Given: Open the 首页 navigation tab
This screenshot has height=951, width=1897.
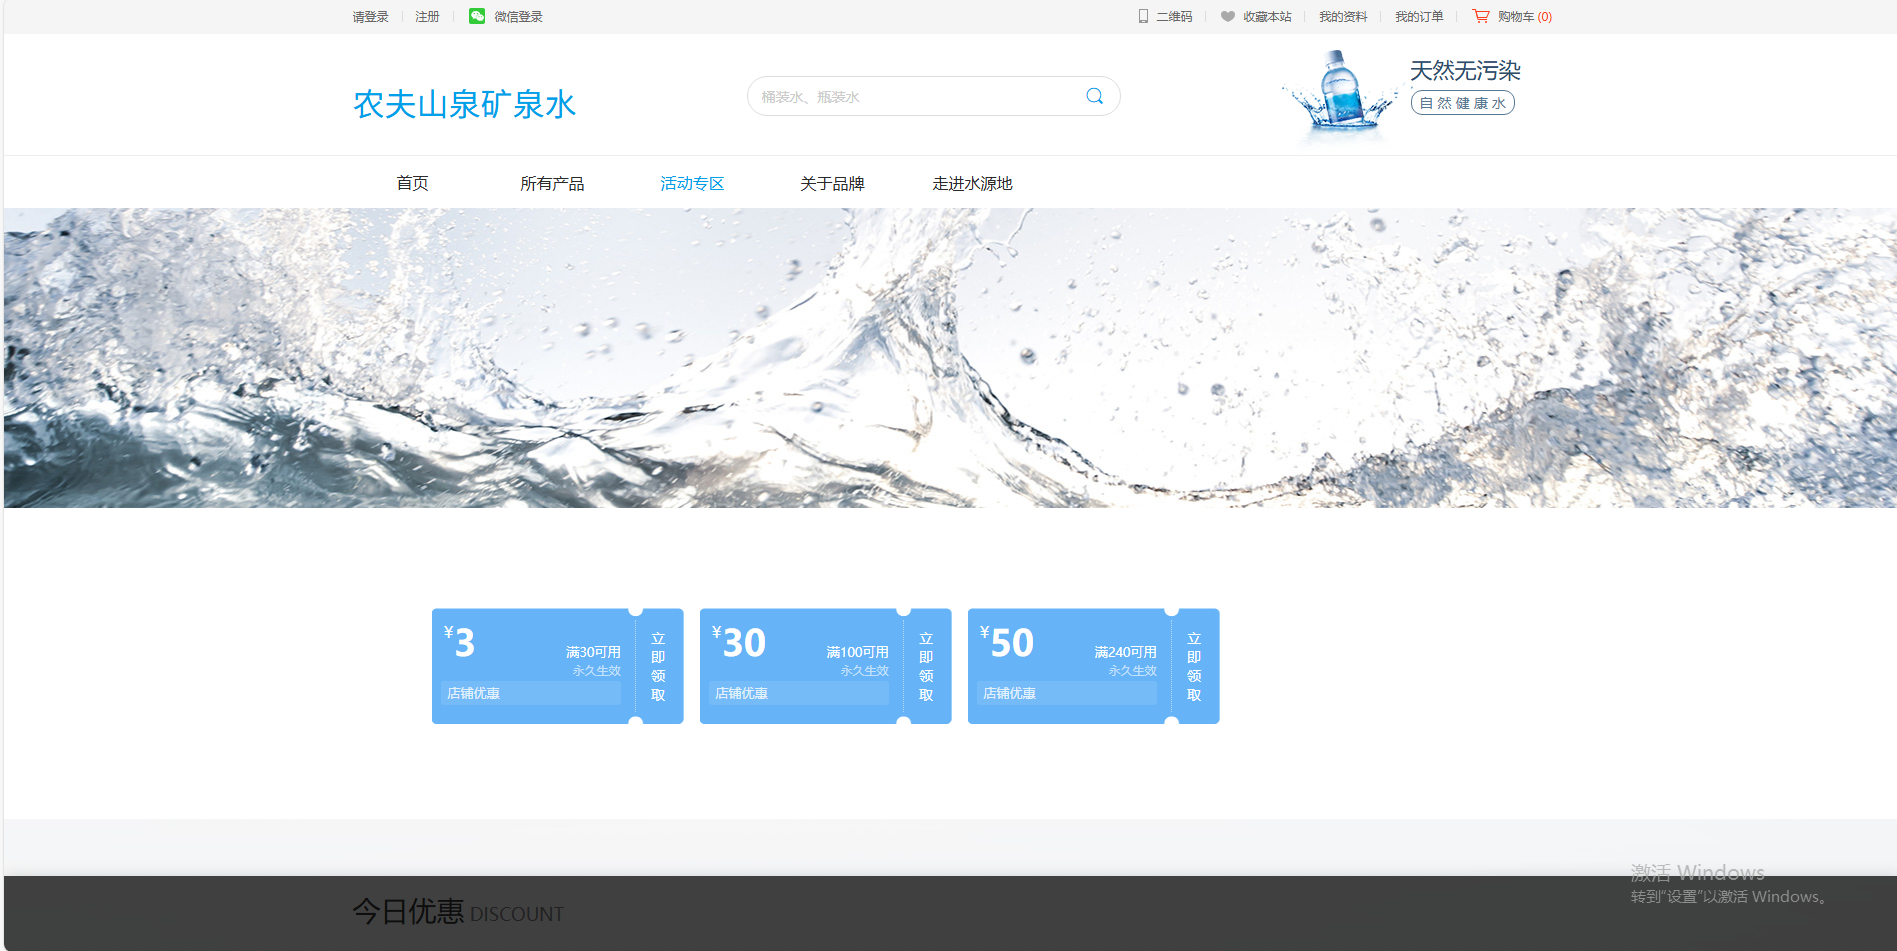Looking at the screenshot, I should pyautogui.click(x=412, y=183).
